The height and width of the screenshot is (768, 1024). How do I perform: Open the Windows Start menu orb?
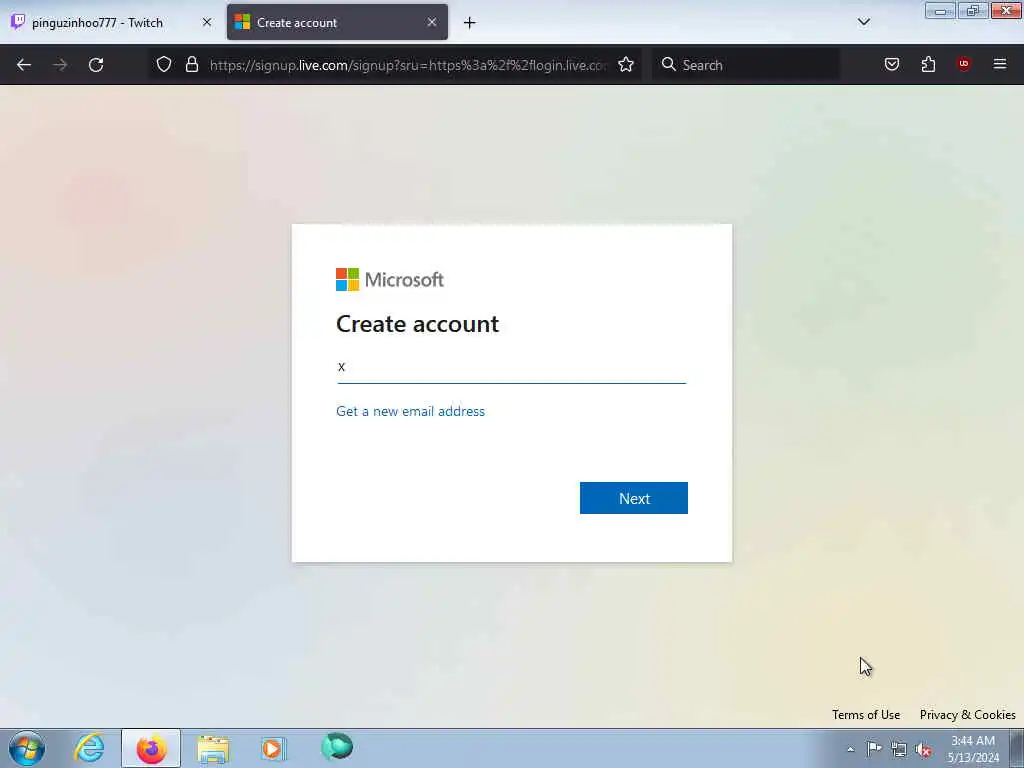(x=27, y=748)
